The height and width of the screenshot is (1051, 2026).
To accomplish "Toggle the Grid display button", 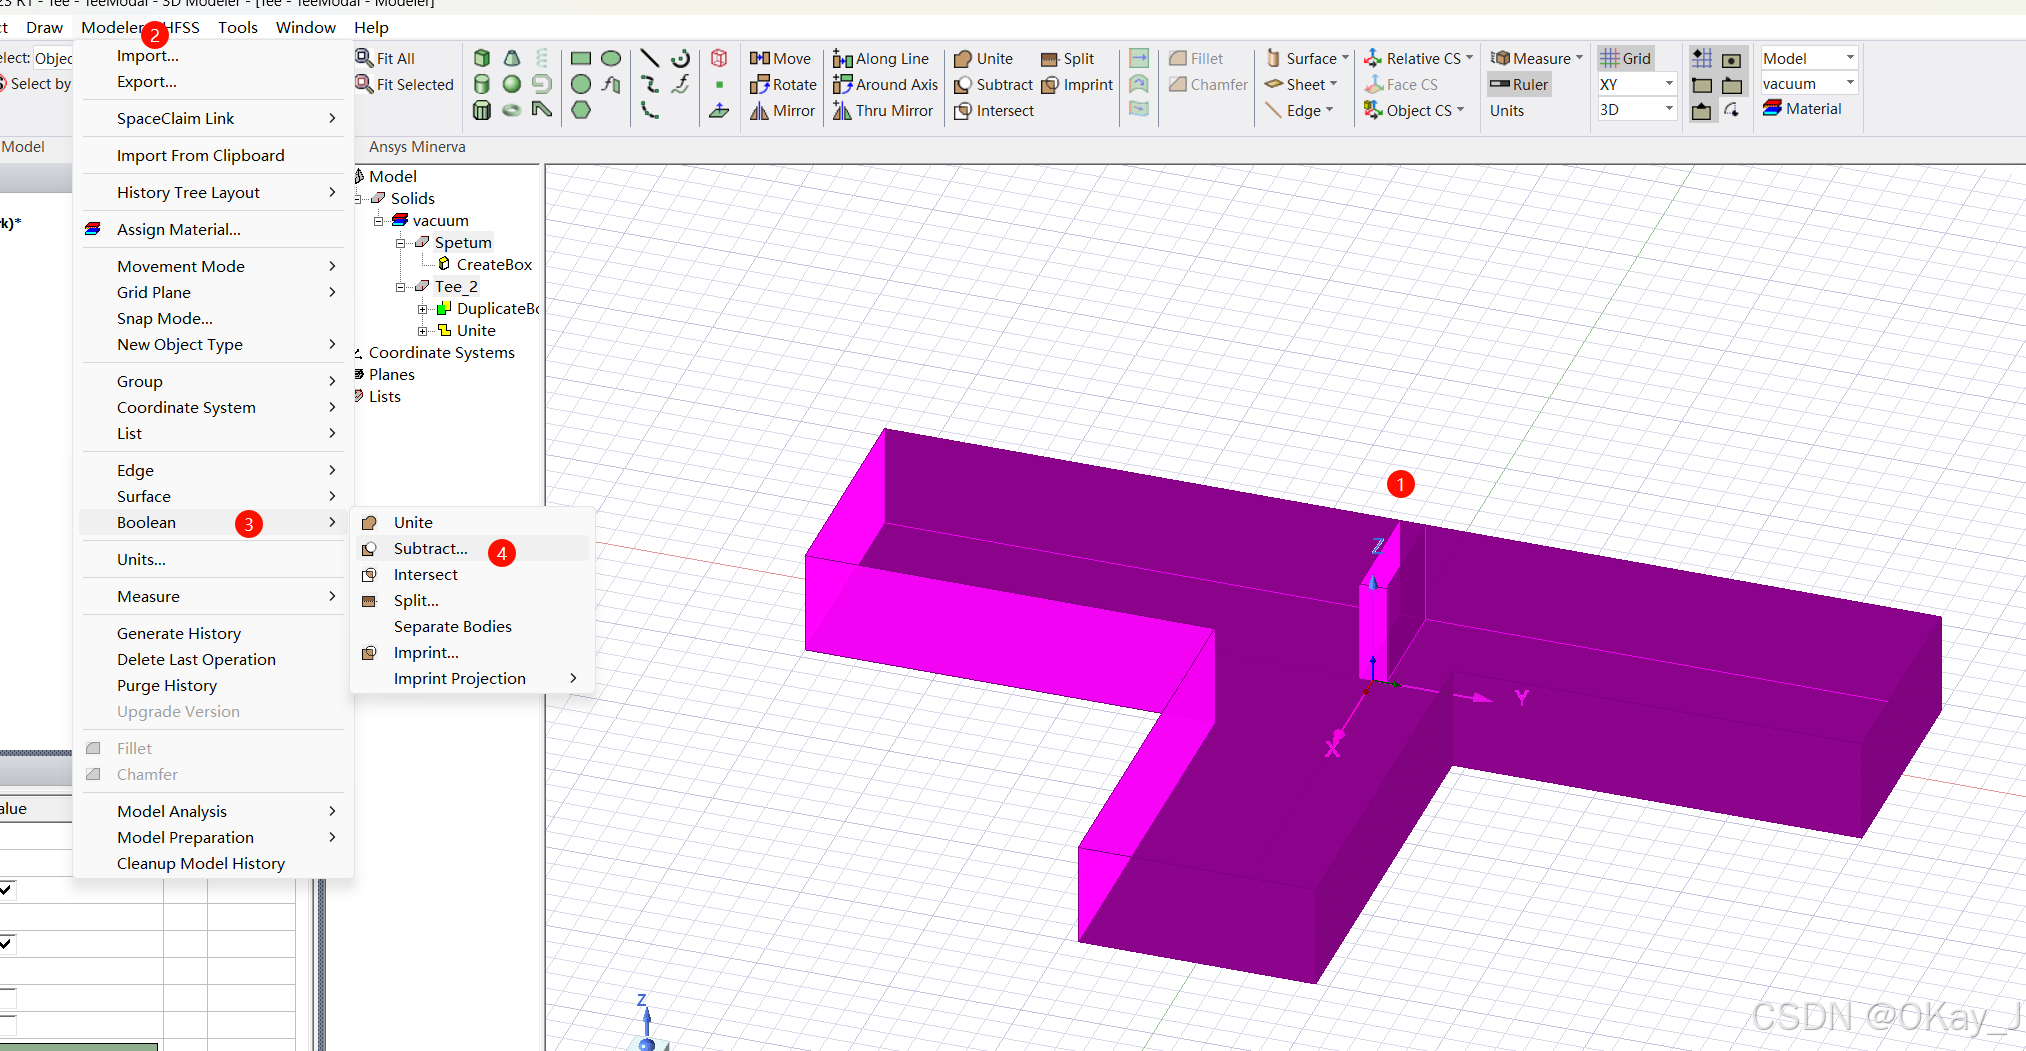I will pos(1626,58).
